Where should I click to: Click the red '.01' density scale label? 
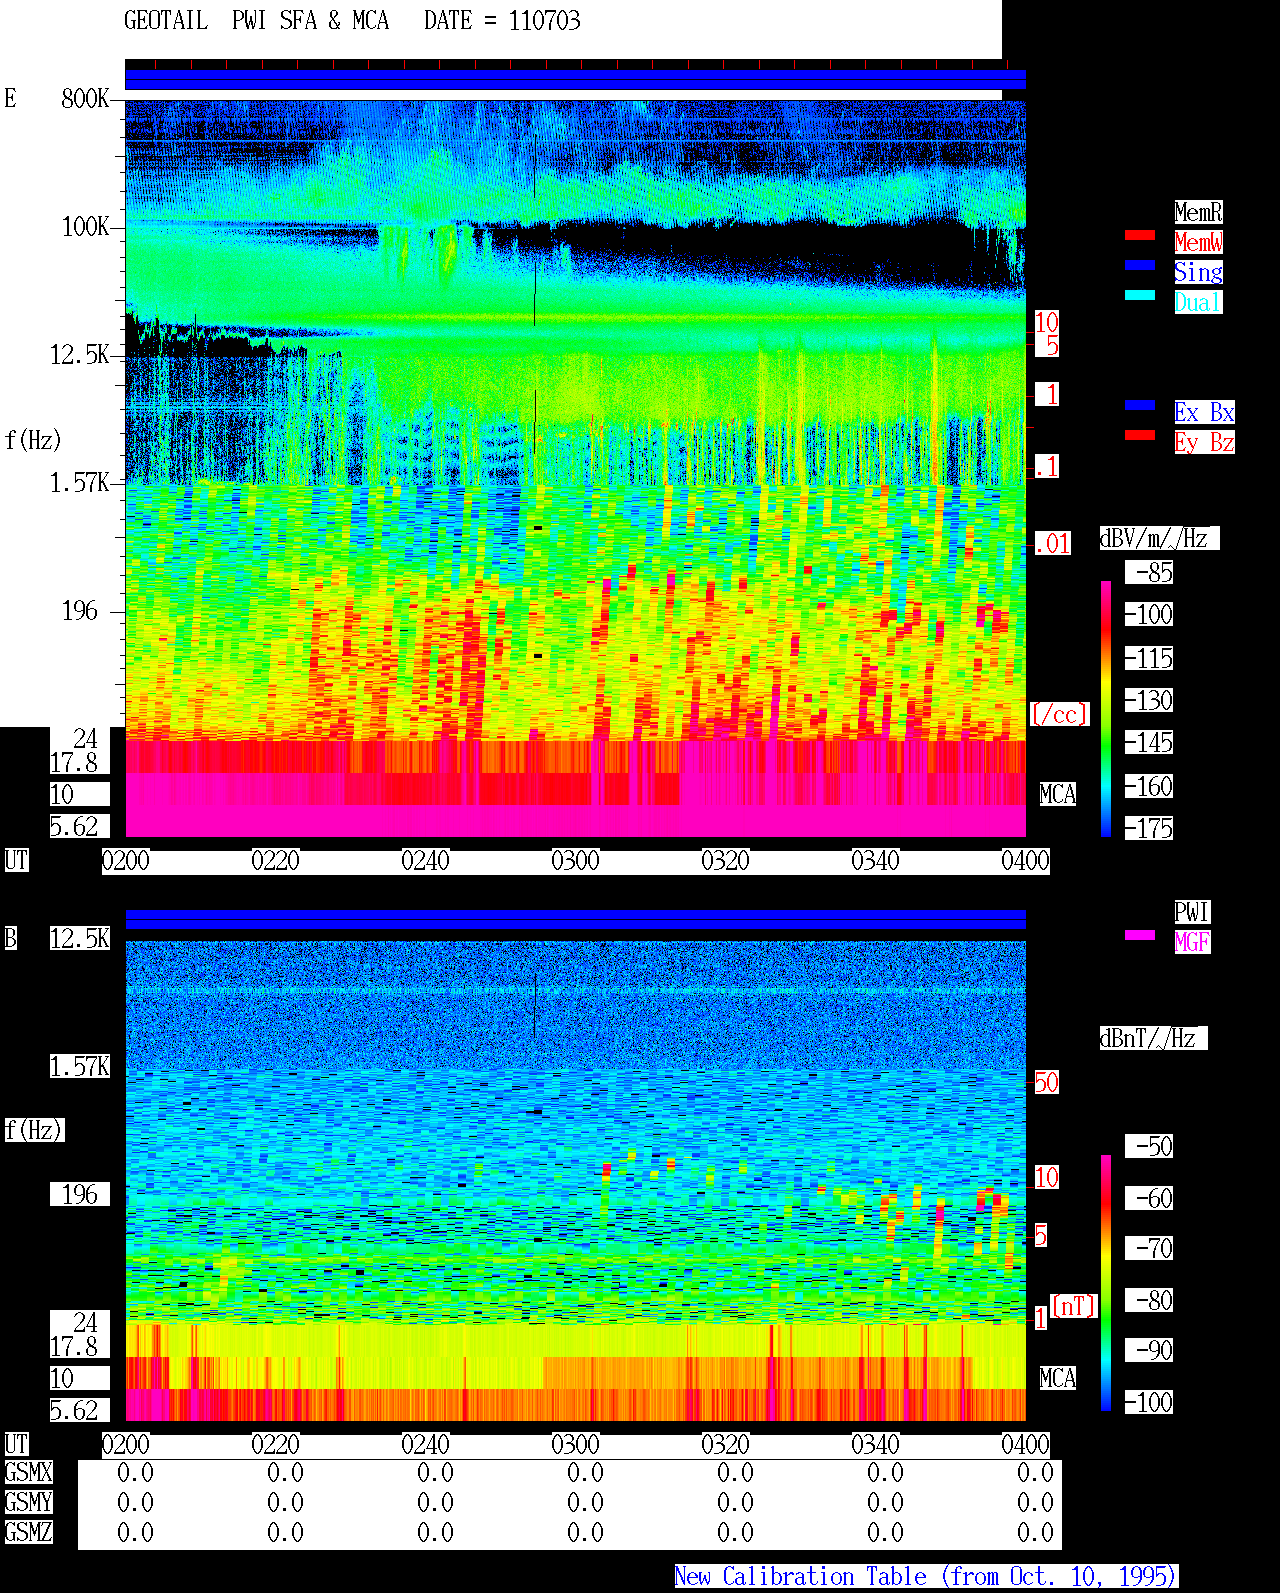coord(1052,544)
